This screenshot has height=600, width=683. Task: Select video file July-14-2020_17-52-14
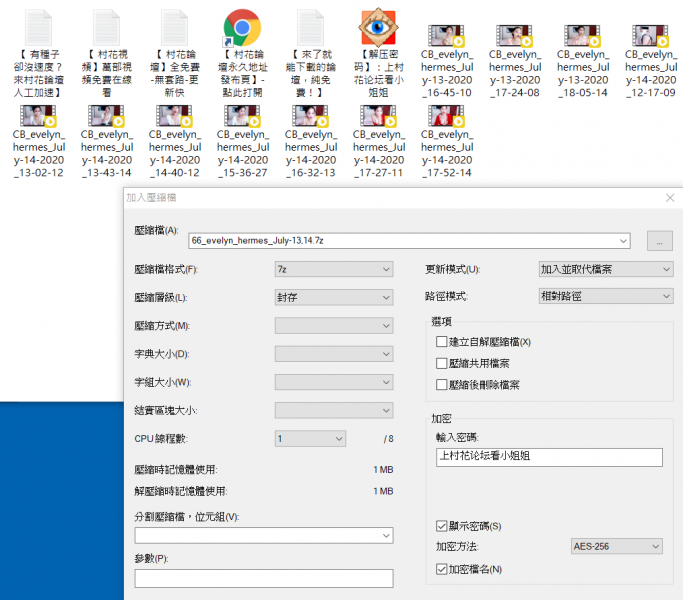[x=446, y=116]
